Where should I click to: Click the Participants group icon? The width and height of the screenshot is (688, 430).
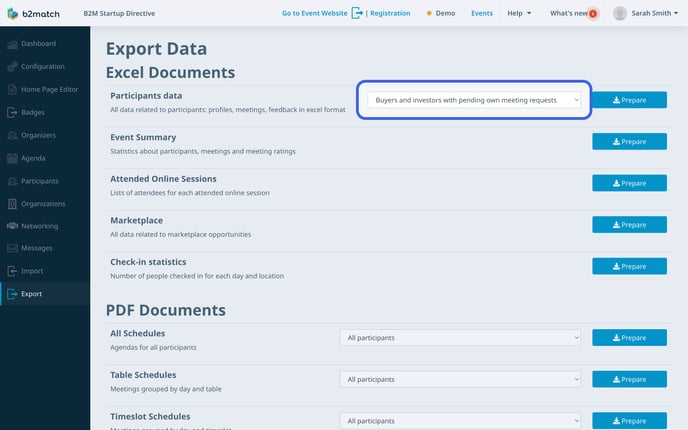(x=12, y=181)
